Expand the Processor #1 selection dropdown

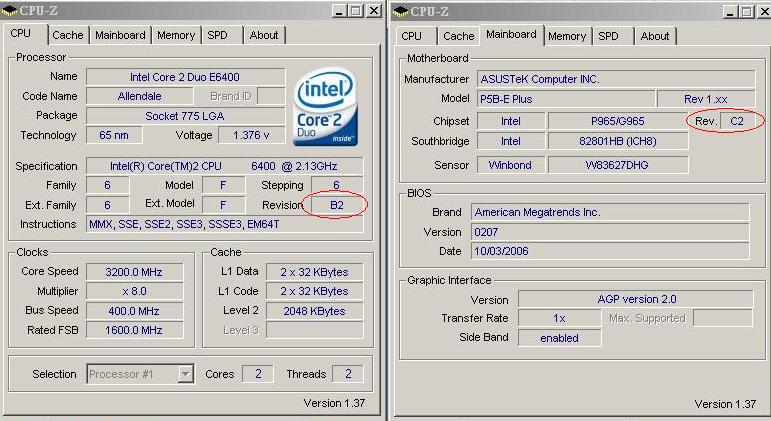[185, 374]
